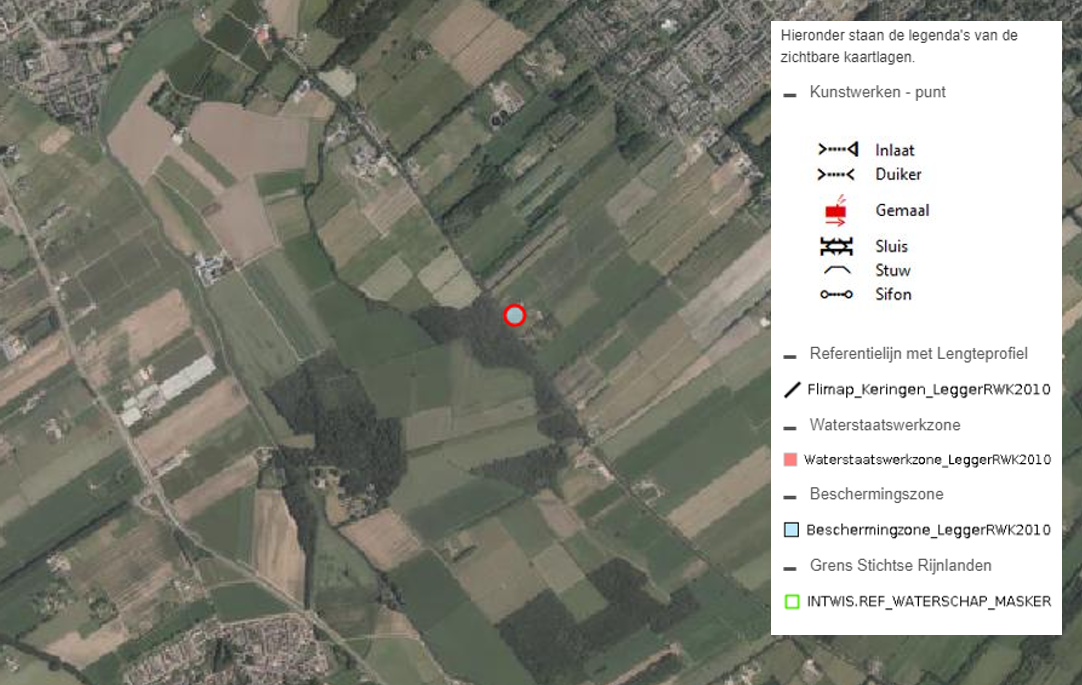Click the Stuw arc symbol

pyautogui.click(x=837, y=270)
